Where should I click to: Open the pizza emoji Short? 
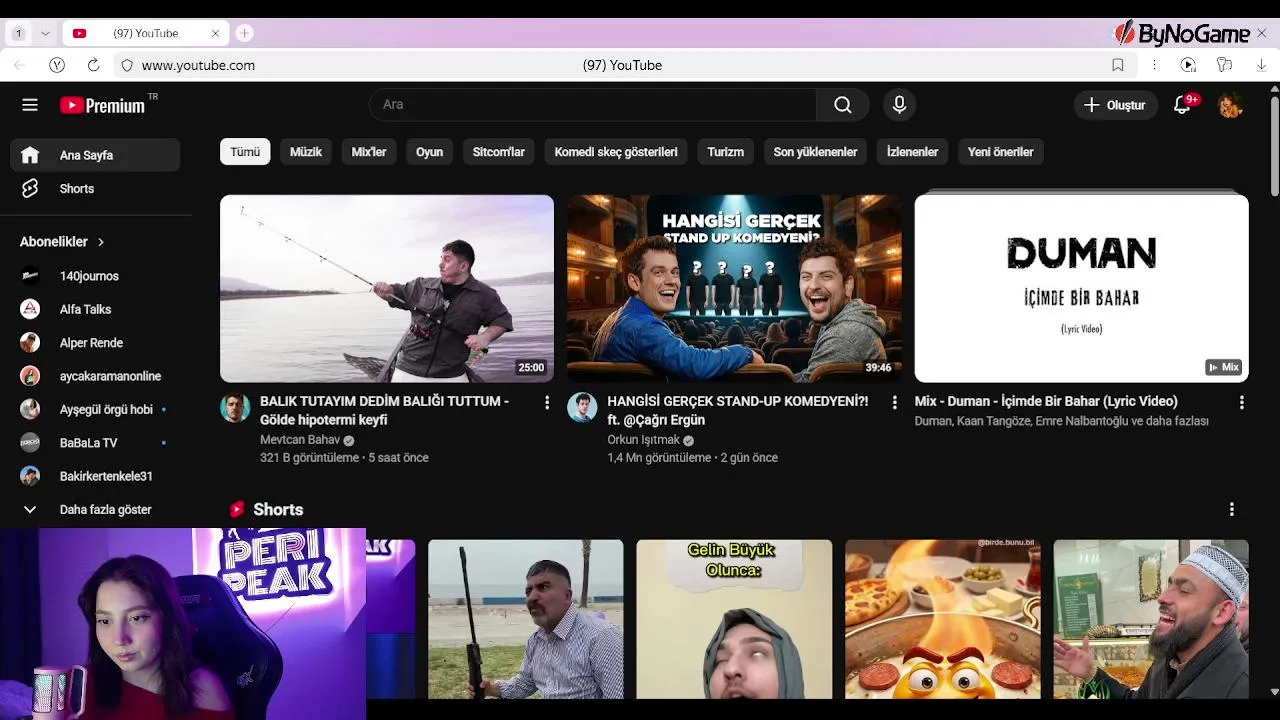[943, 619]
